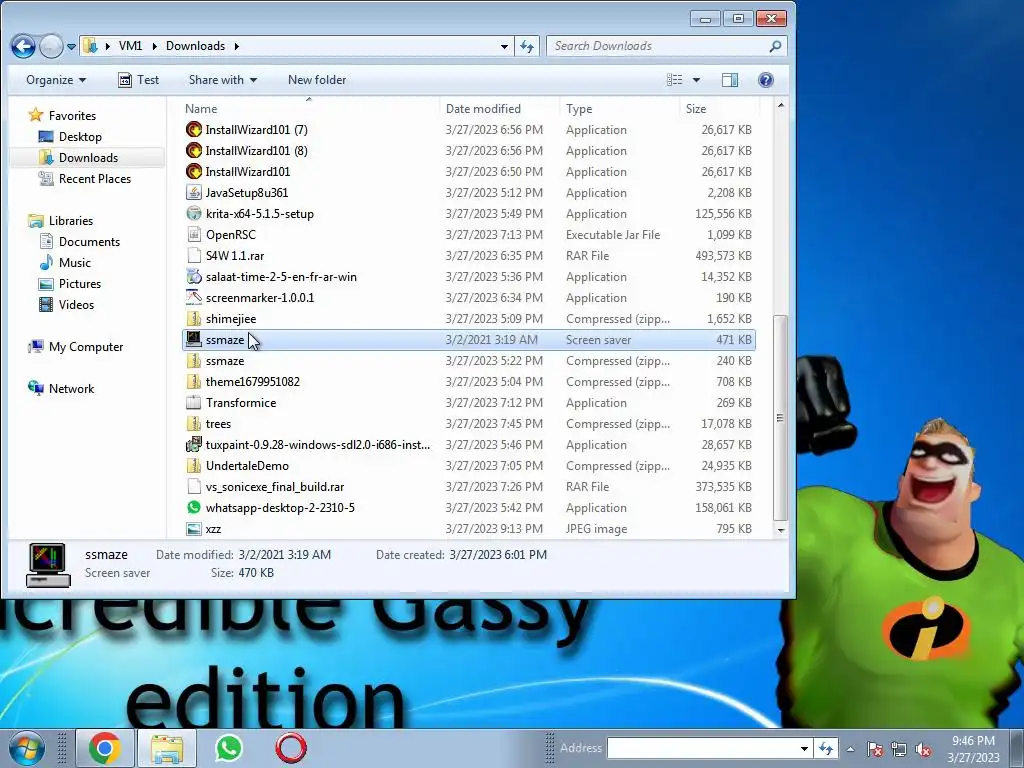Click the Help question mark icon
Image resolution: width=1024 pixels, height=768 pixels.
point(765,80)
